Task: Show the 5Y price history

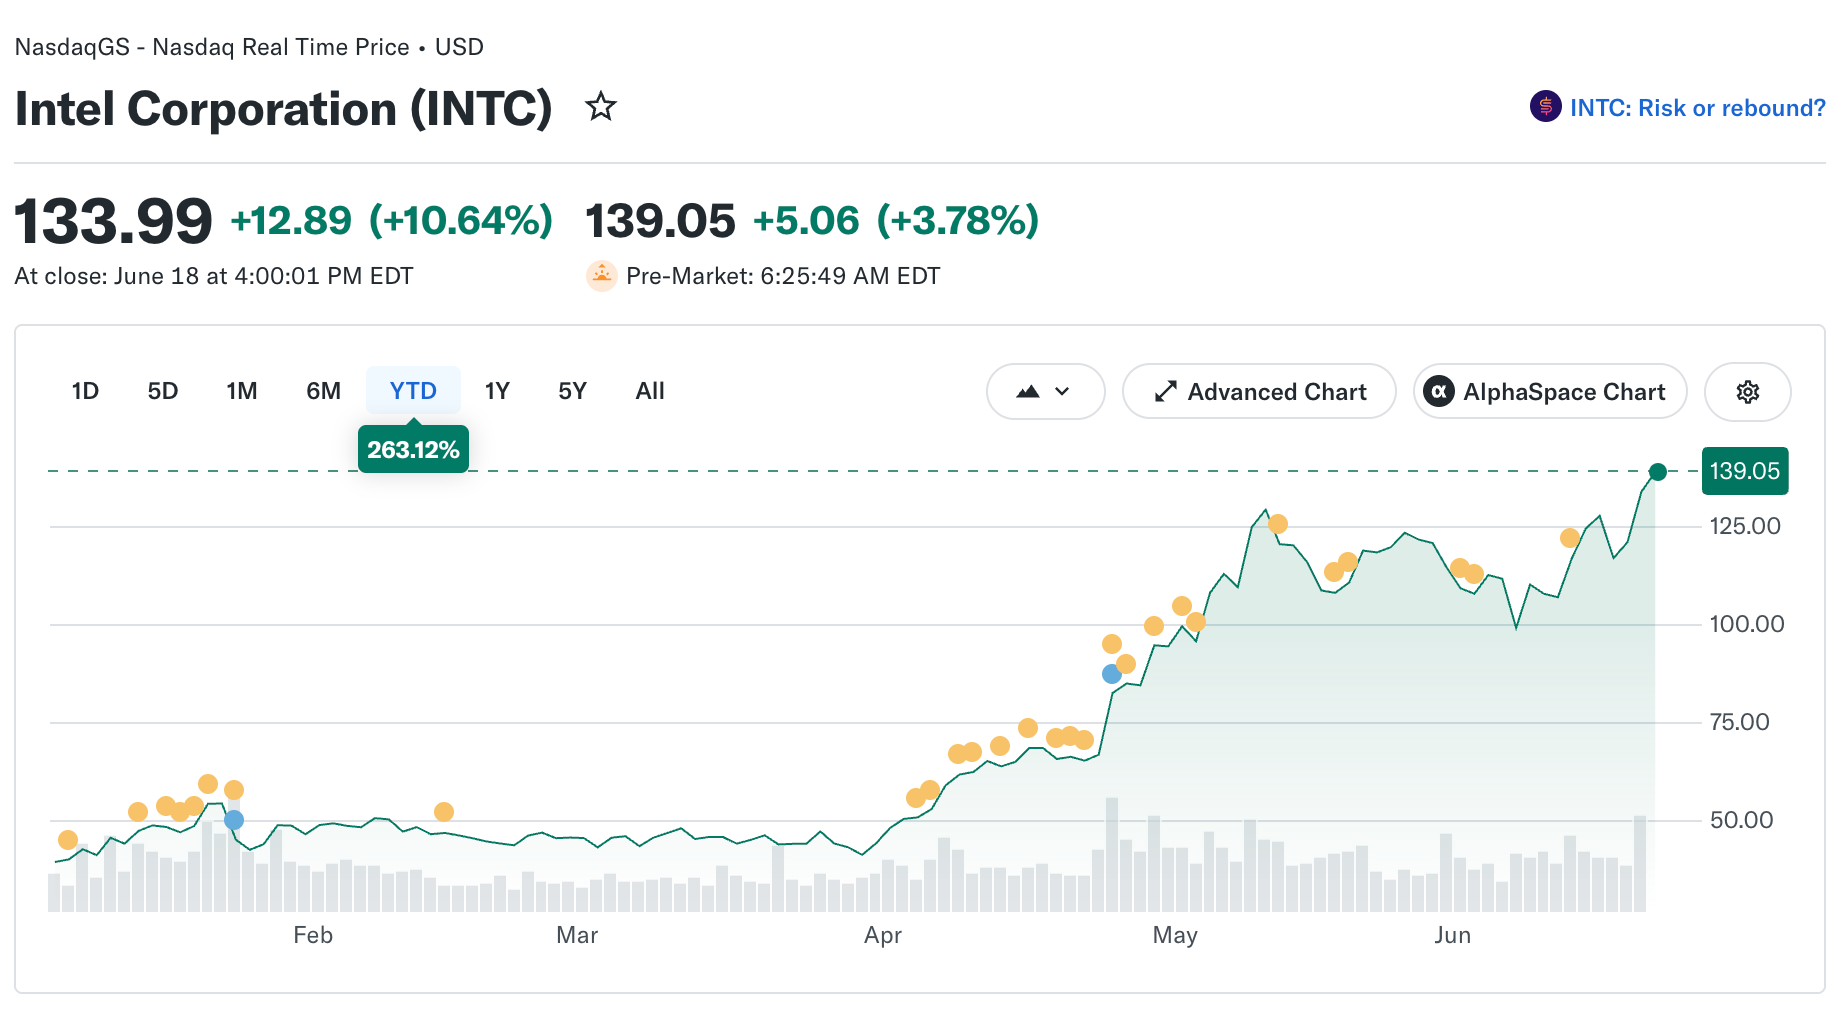Action: pyautogui.click(x=572, y=391)
